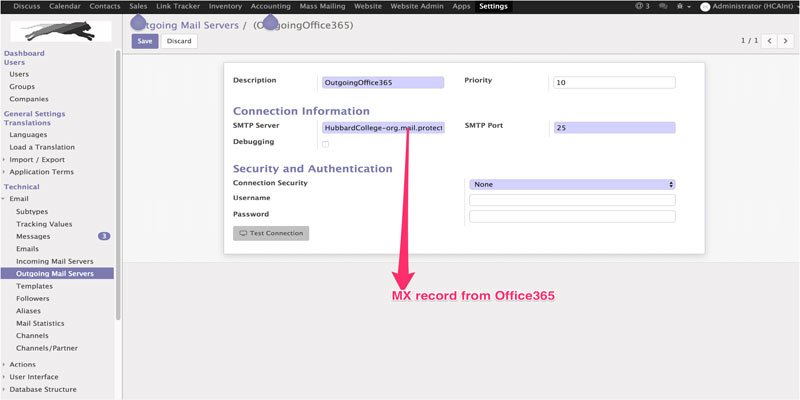The image size is (800, 400).
Task: Open Messages under Email
Action: 33,237
